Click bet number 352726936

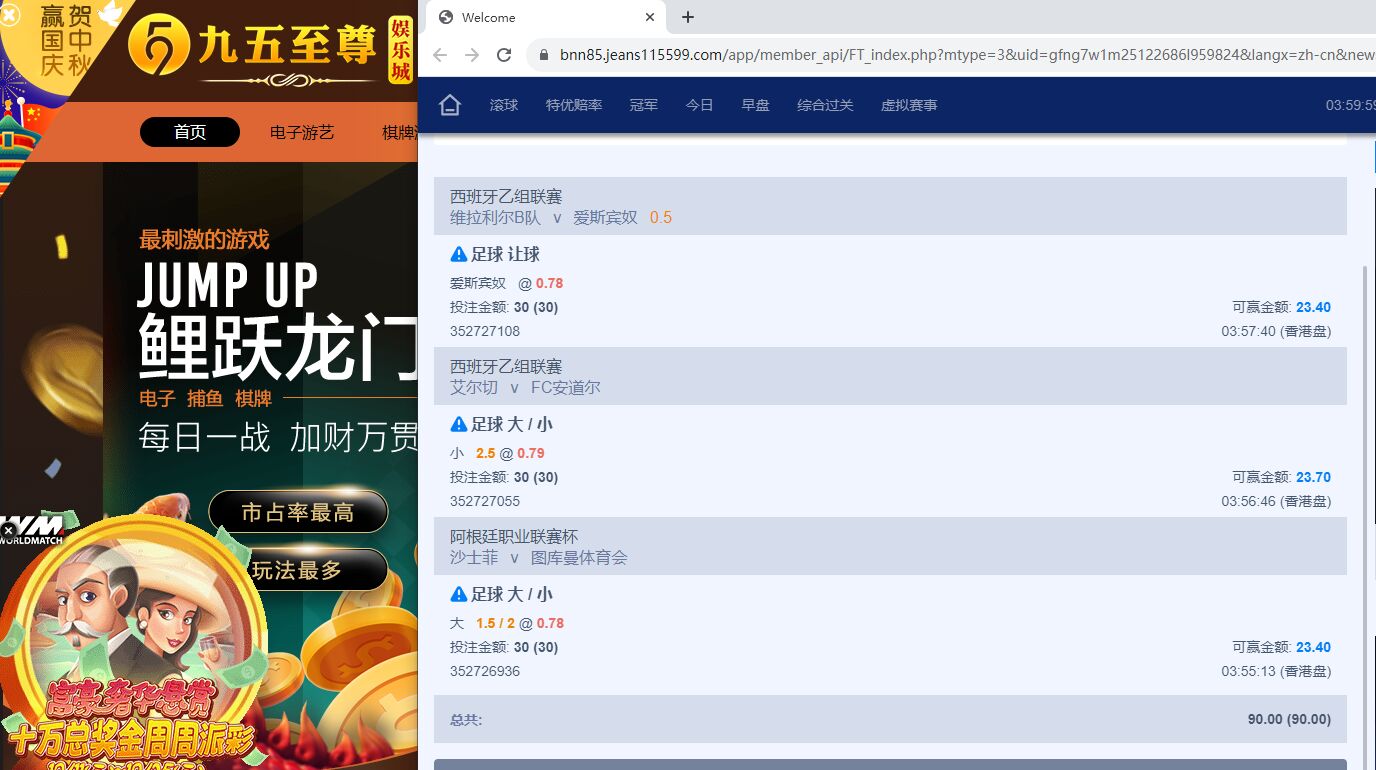485,671
